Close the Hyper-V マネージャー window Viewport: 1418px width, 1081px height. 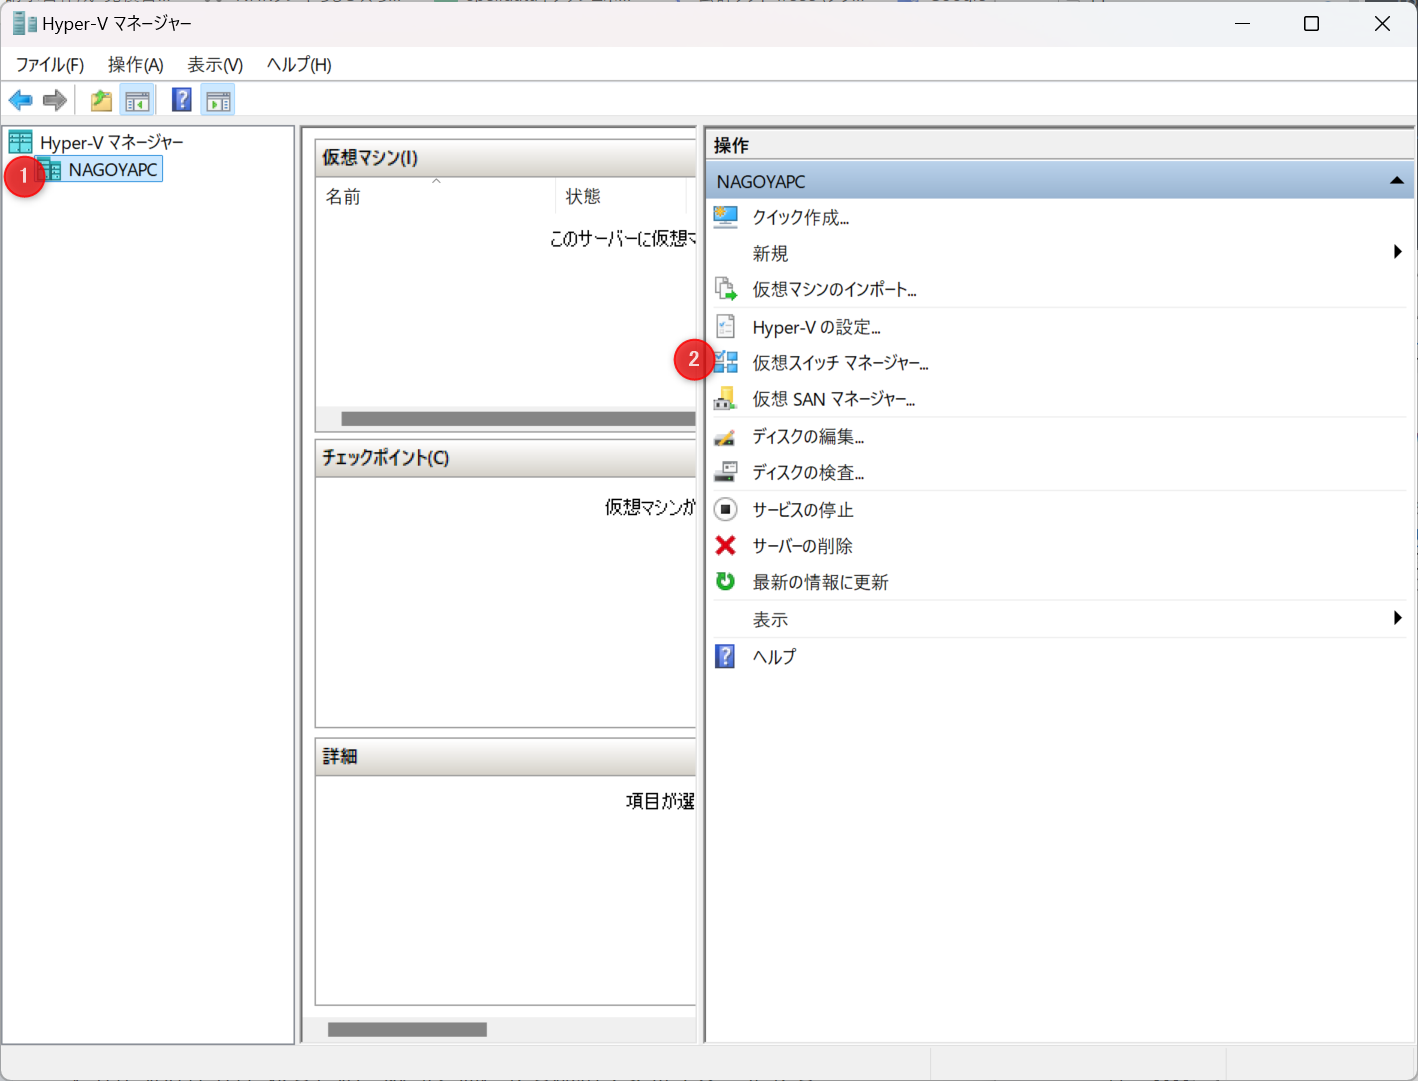click(1382, 23)
